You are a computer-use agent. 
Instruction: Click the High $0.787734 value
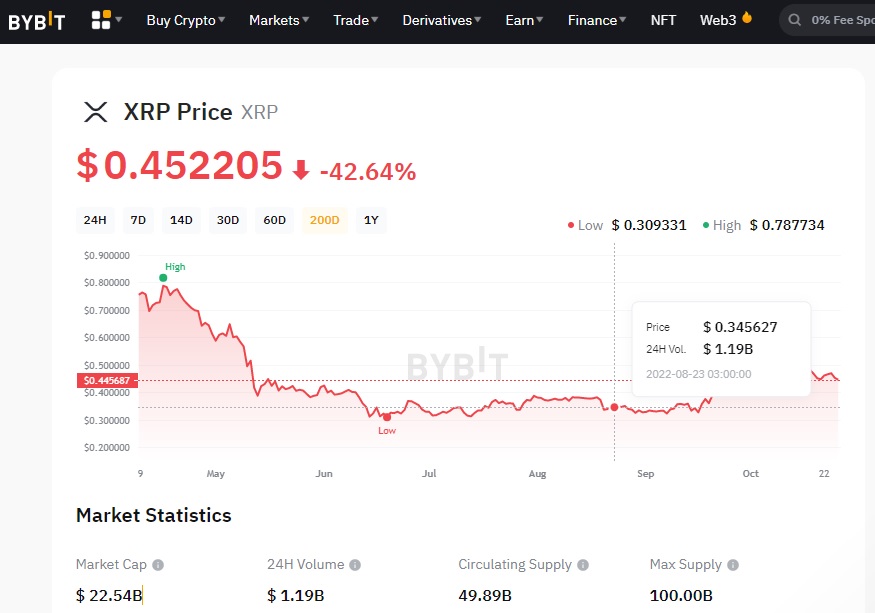(787, 225)
